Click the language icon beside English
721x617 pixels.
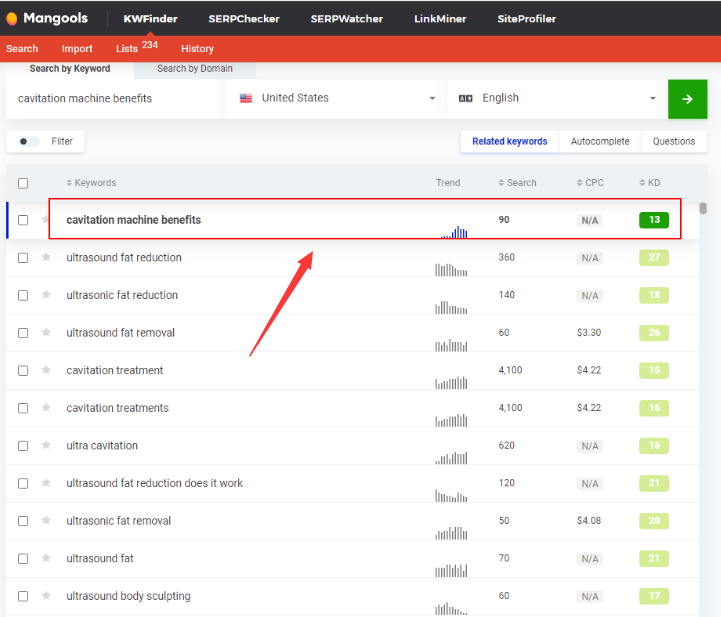click(465, 98)
